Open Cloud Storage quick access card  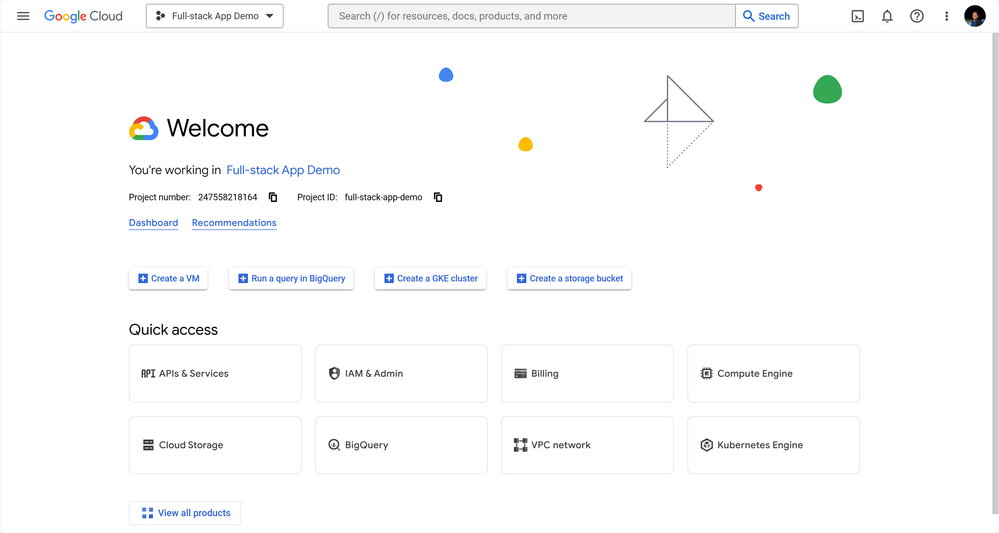coord(215,445)
